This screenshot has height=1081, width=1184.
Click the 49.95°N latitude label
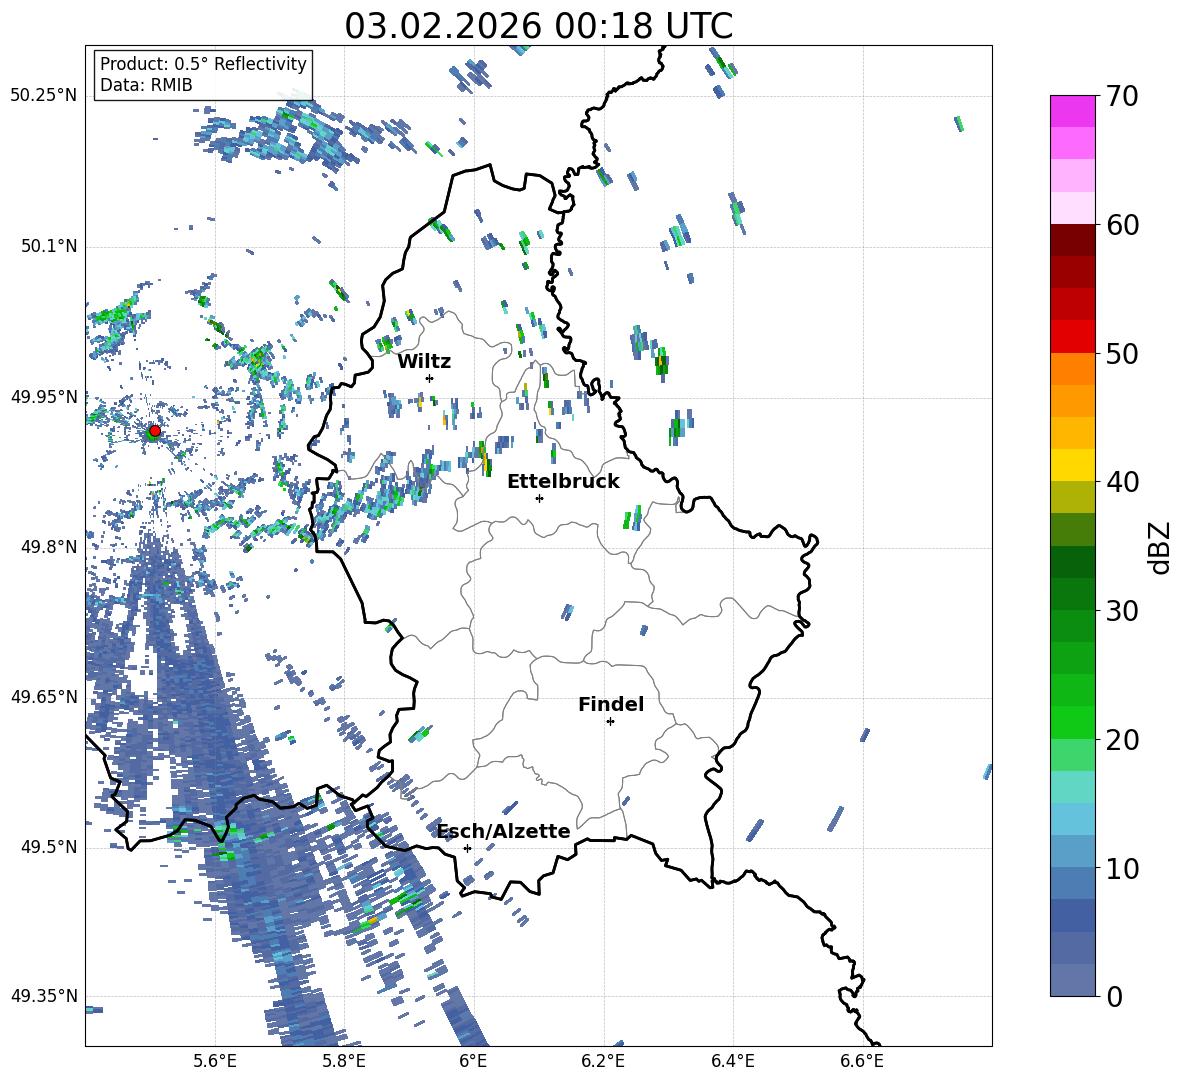(44, 397)
